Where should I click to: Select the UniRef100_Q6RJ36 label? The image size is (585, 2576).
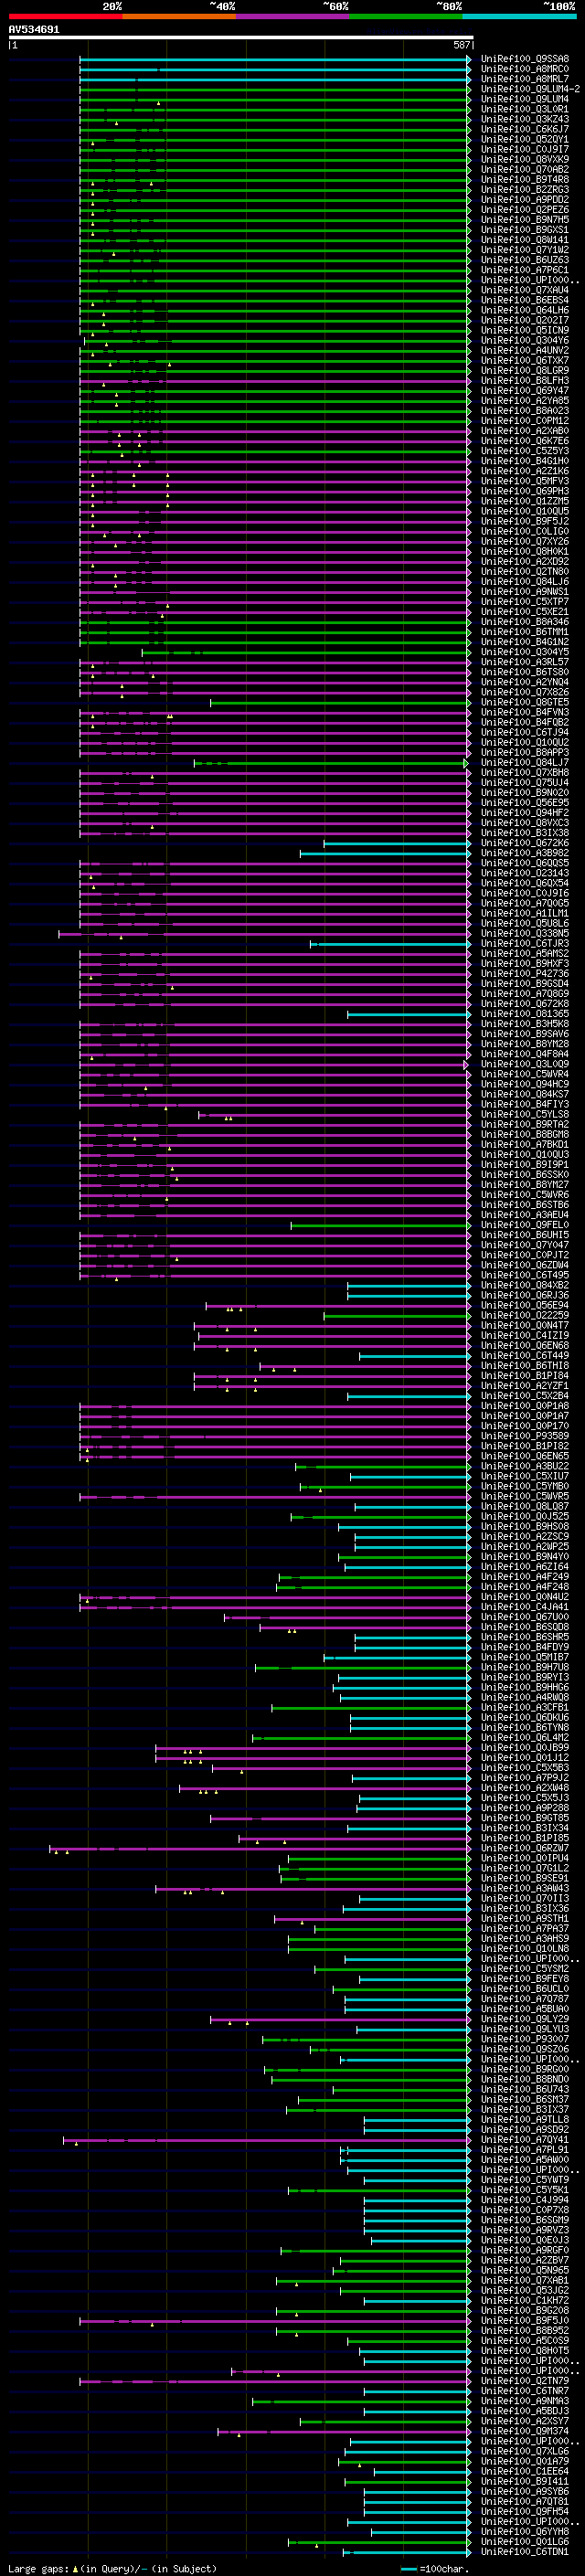(525, 1295)
